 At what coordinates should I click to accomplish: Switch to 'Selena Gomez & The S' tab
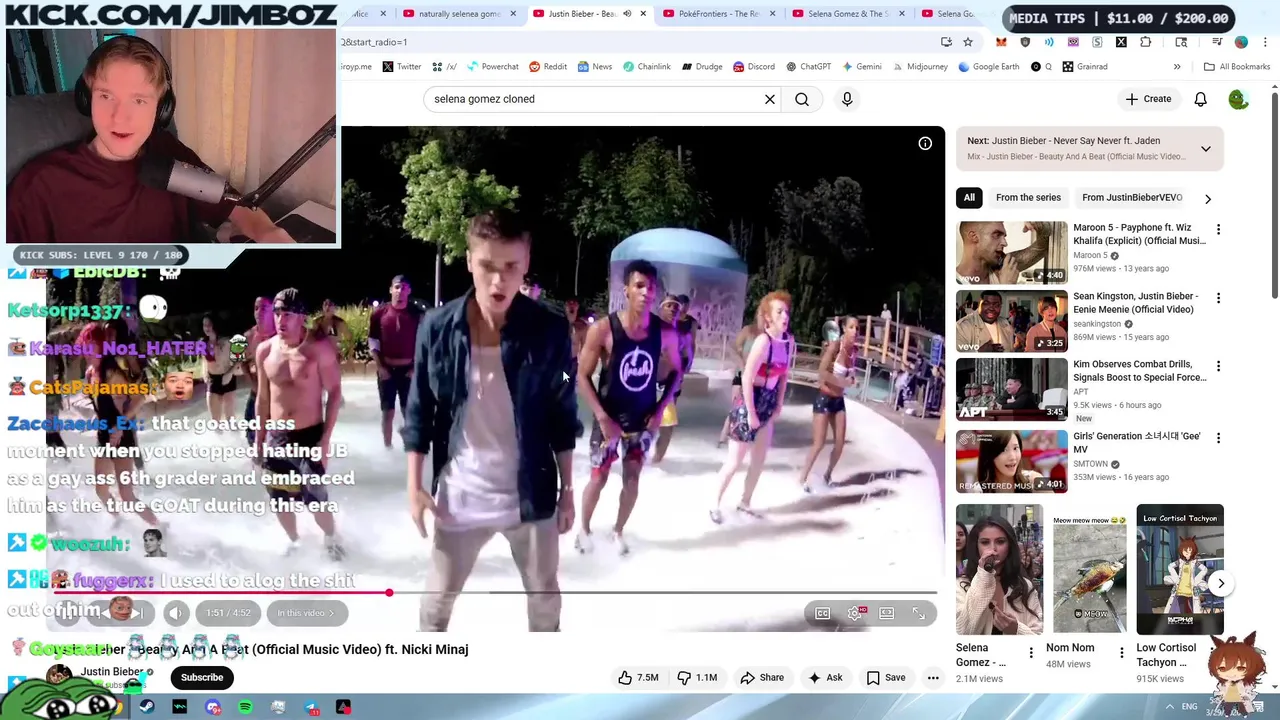[x=847, y=14]
